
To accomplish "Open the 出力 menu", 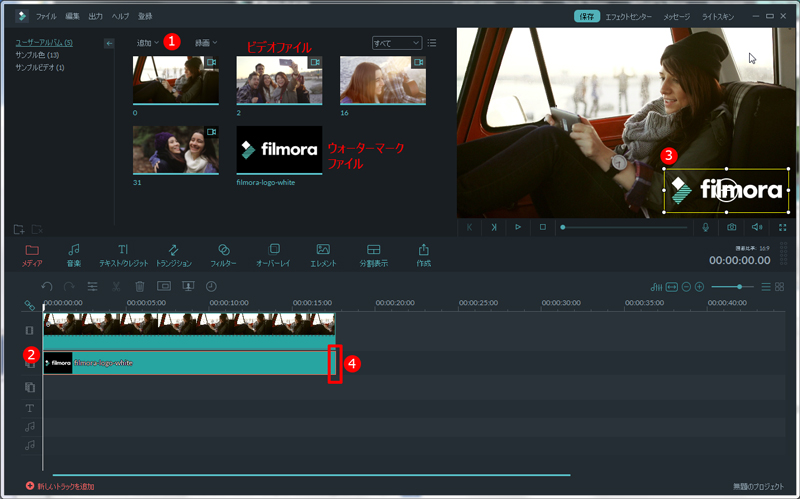I will point(95,16).
